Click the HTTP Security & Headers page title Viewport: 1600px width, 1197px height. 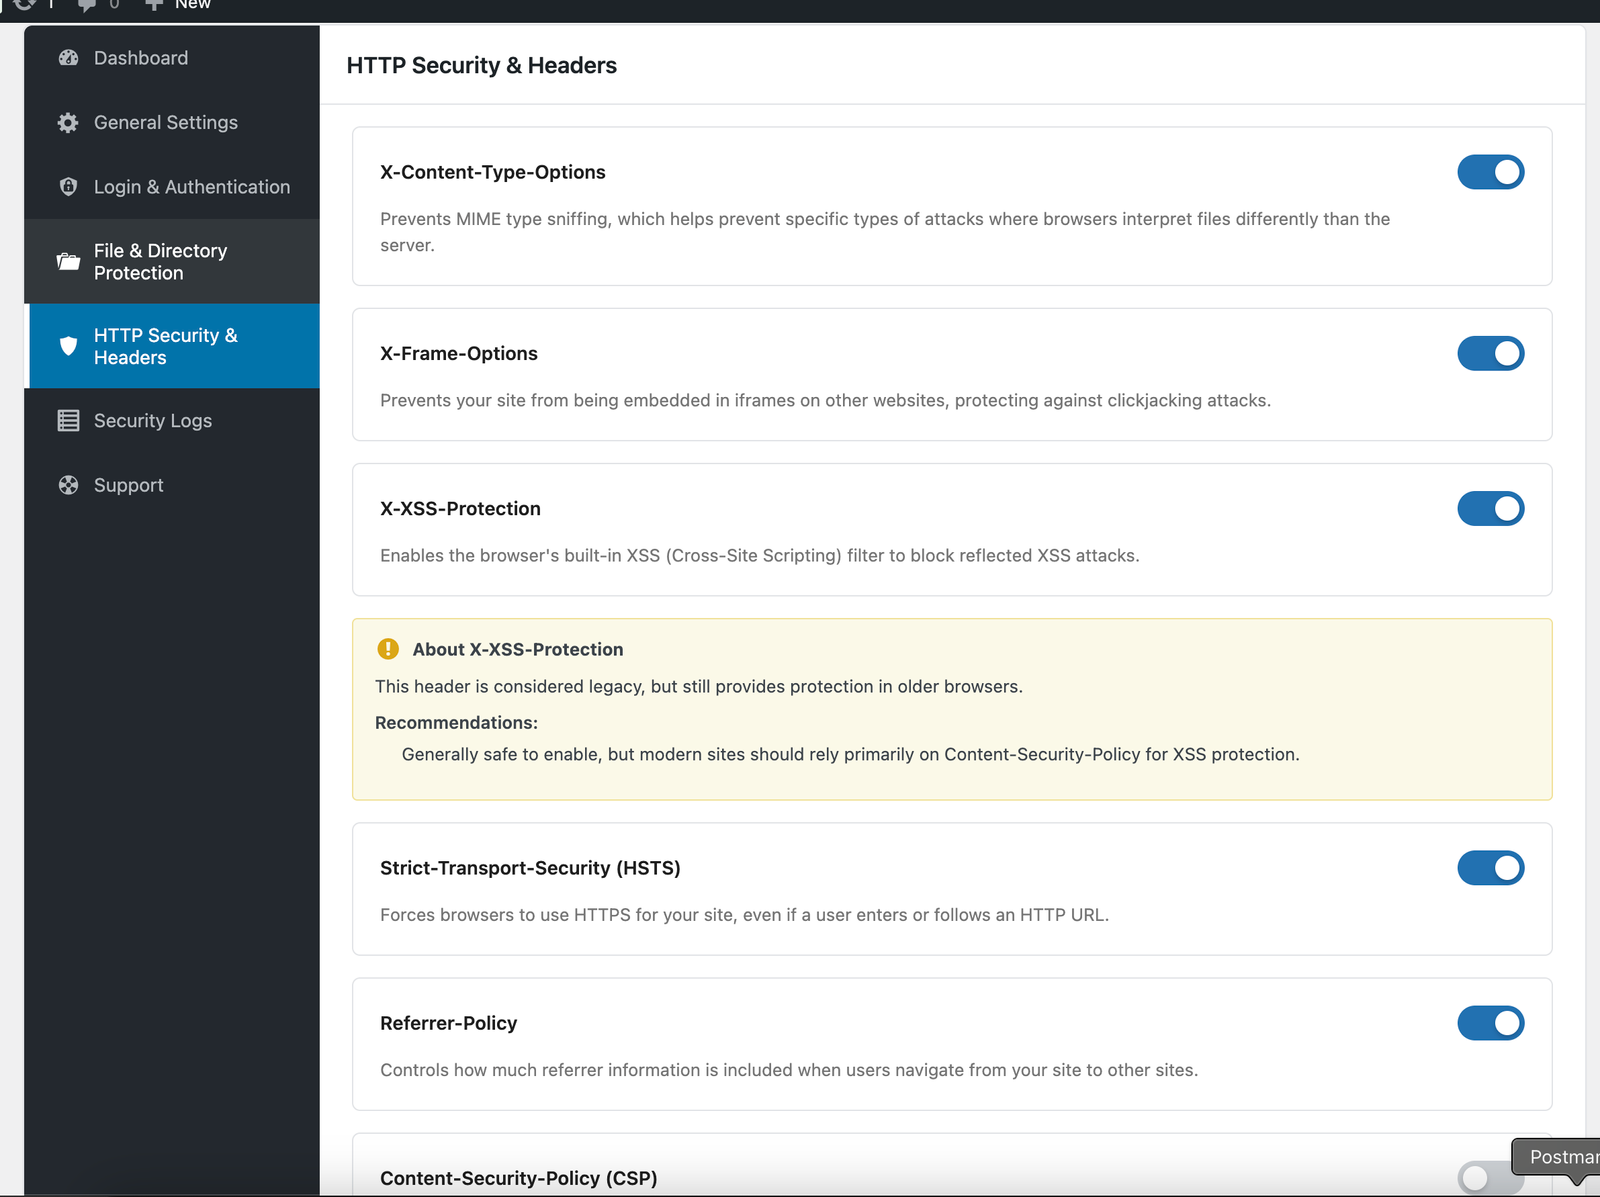(482, 65)
